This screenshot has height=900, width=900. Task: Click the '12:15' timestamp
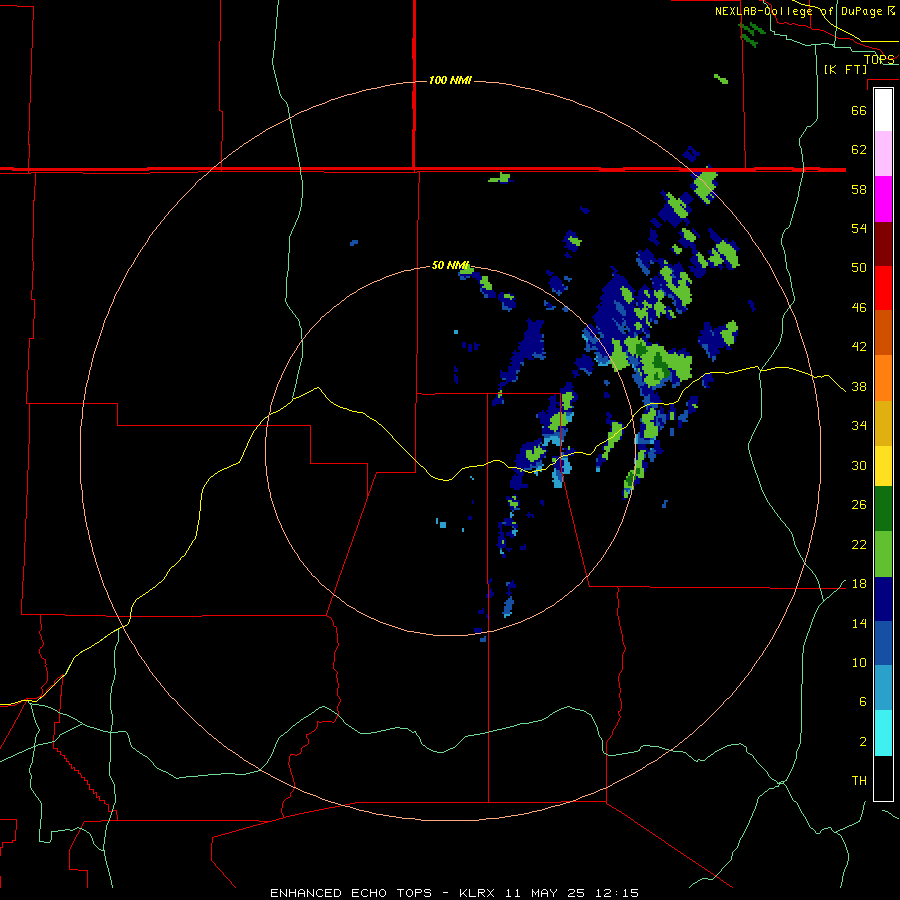[615, 893]
